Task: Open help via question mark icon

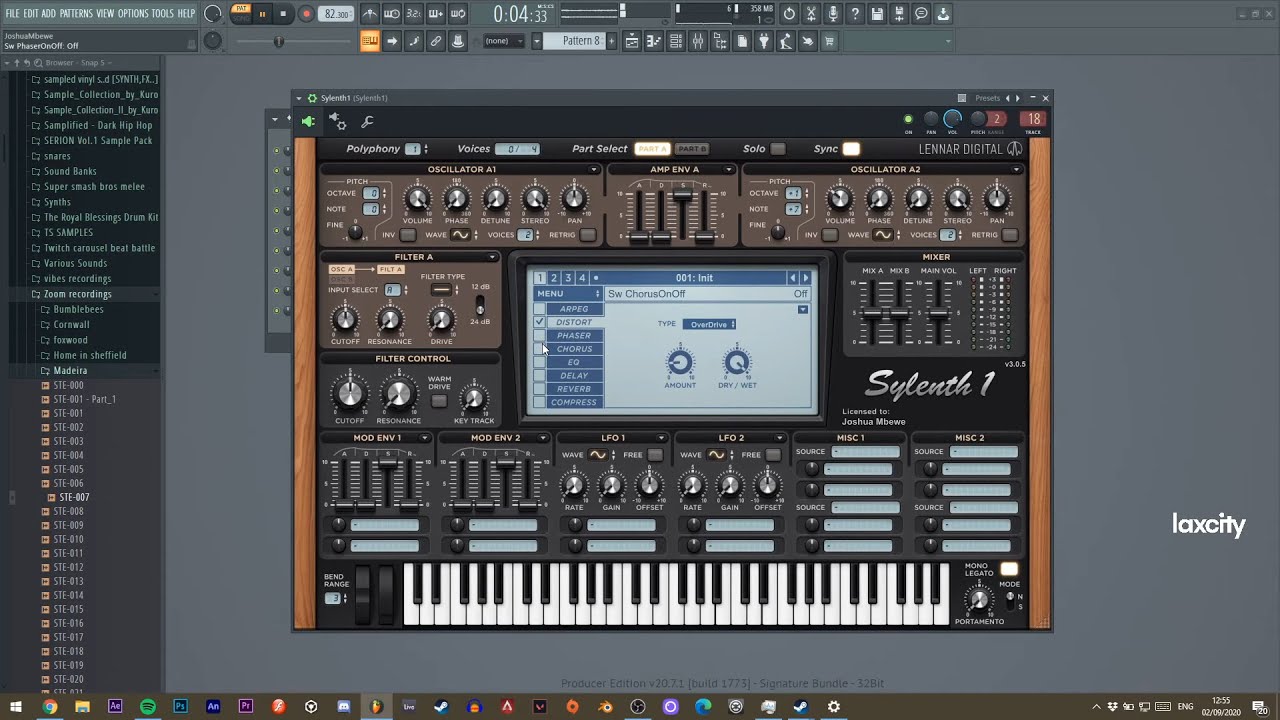Action: (855, 14)
